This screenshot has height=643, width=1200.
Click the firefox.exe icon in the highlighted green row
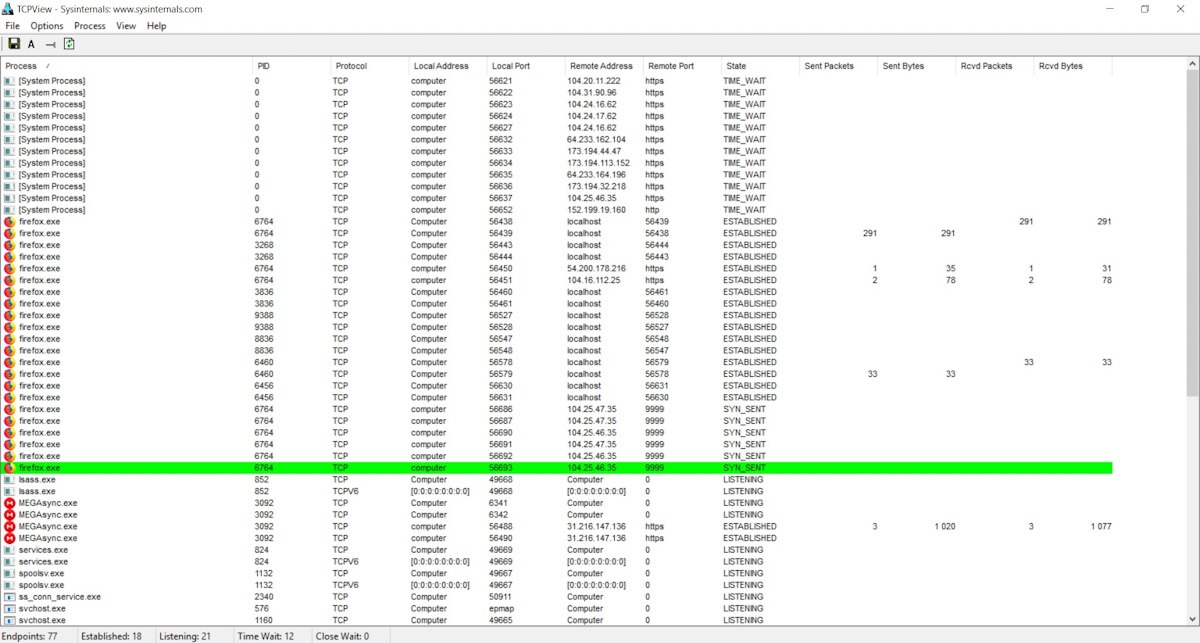pos(9,468)
